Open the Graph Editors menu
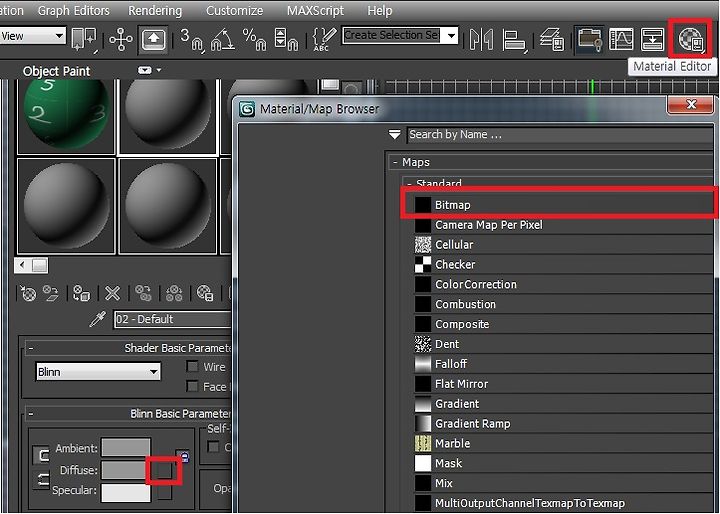Image resolution: width=720 pixels, height=514 pixels. [73, 10]
